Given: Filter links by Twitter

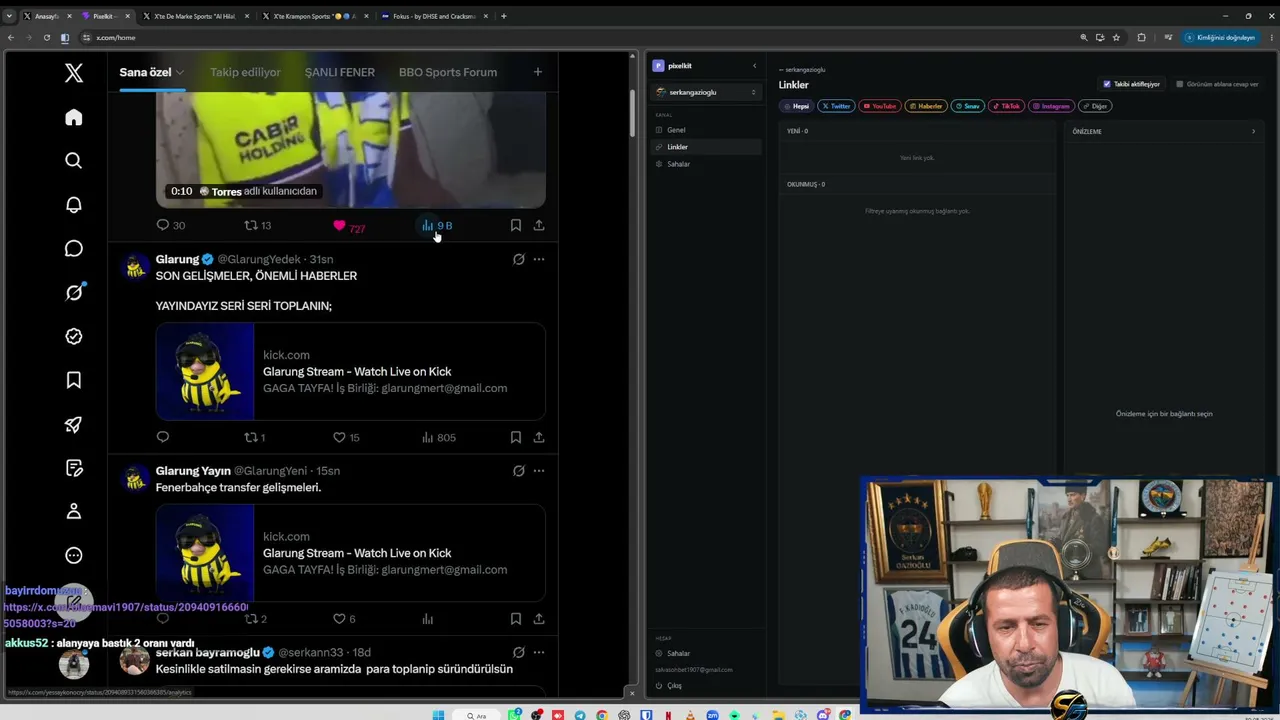Looking at the screenshot, I should point(836,106).
